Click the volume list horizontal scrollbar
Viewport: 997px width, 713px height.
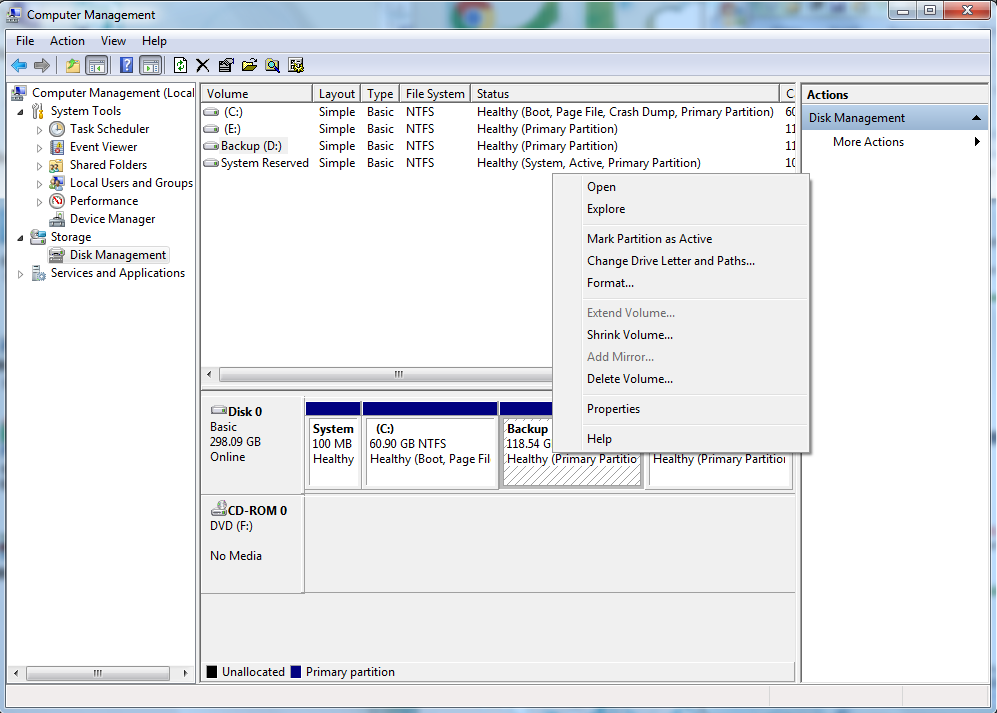(398, 375)
